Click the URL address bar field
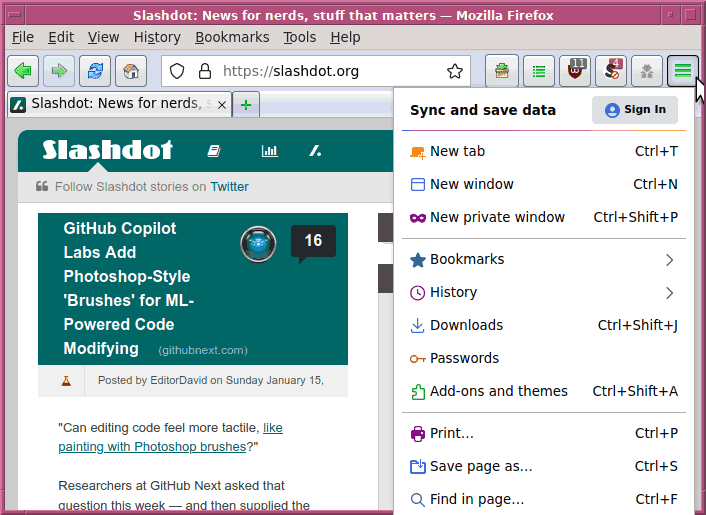Screen dimensions: 706x515 [x=315, y=71]
